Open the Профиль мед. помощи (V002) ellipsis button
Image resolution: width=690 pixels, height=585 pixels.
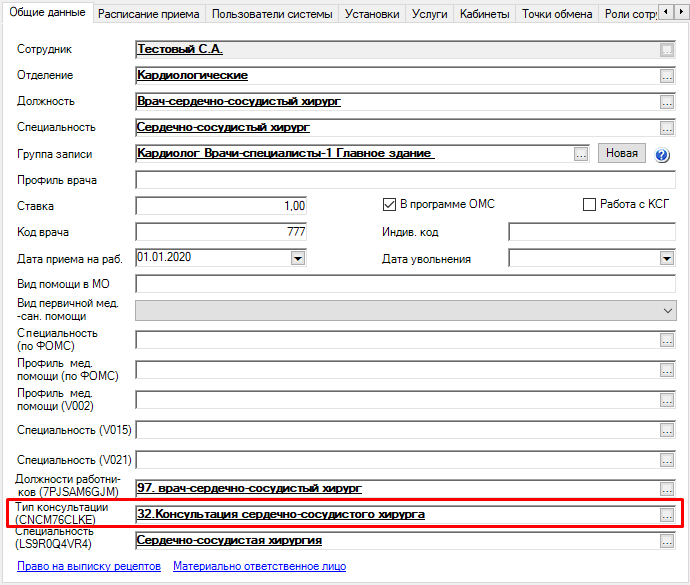click(x=667, y=400)
